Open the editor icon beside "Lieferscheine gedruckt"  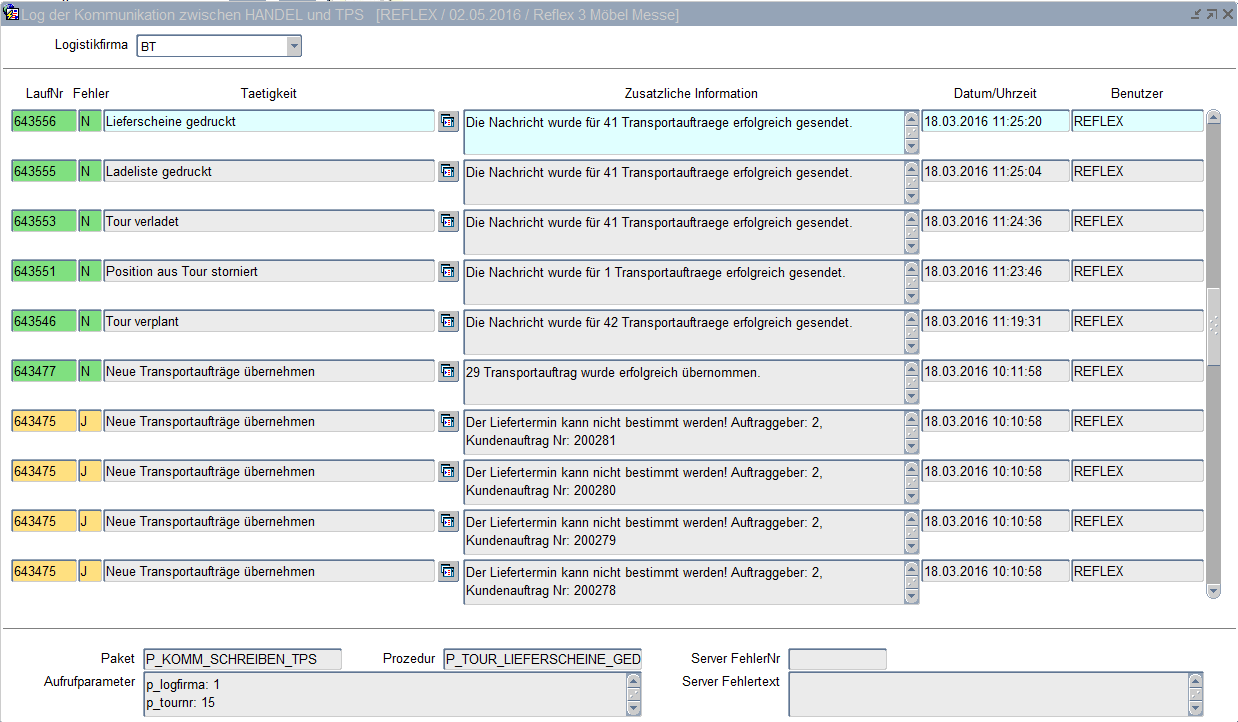coord(448,121)
